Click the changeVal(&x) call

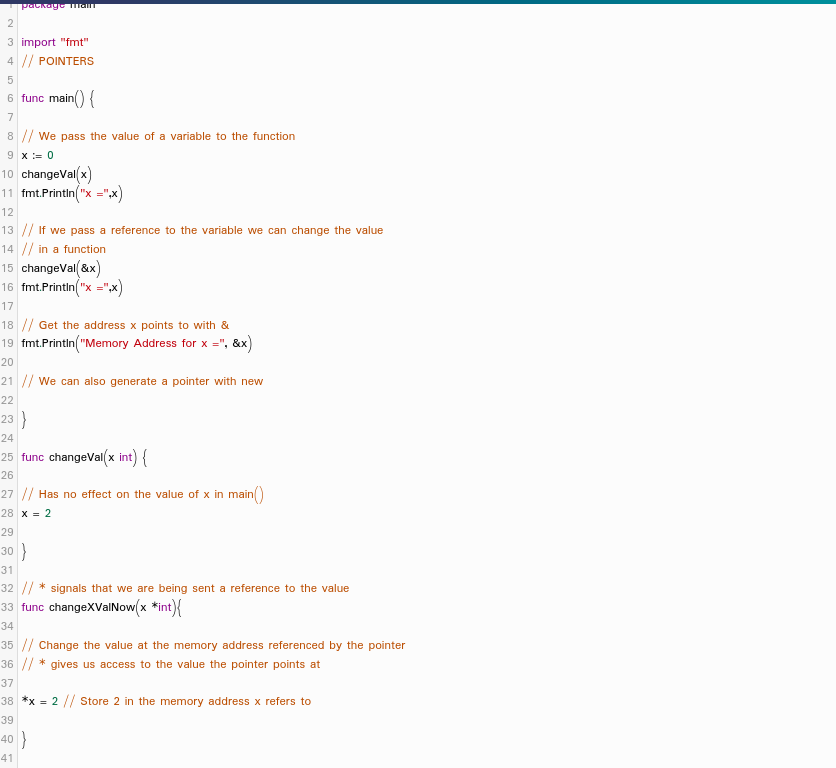tap(61, 268)
